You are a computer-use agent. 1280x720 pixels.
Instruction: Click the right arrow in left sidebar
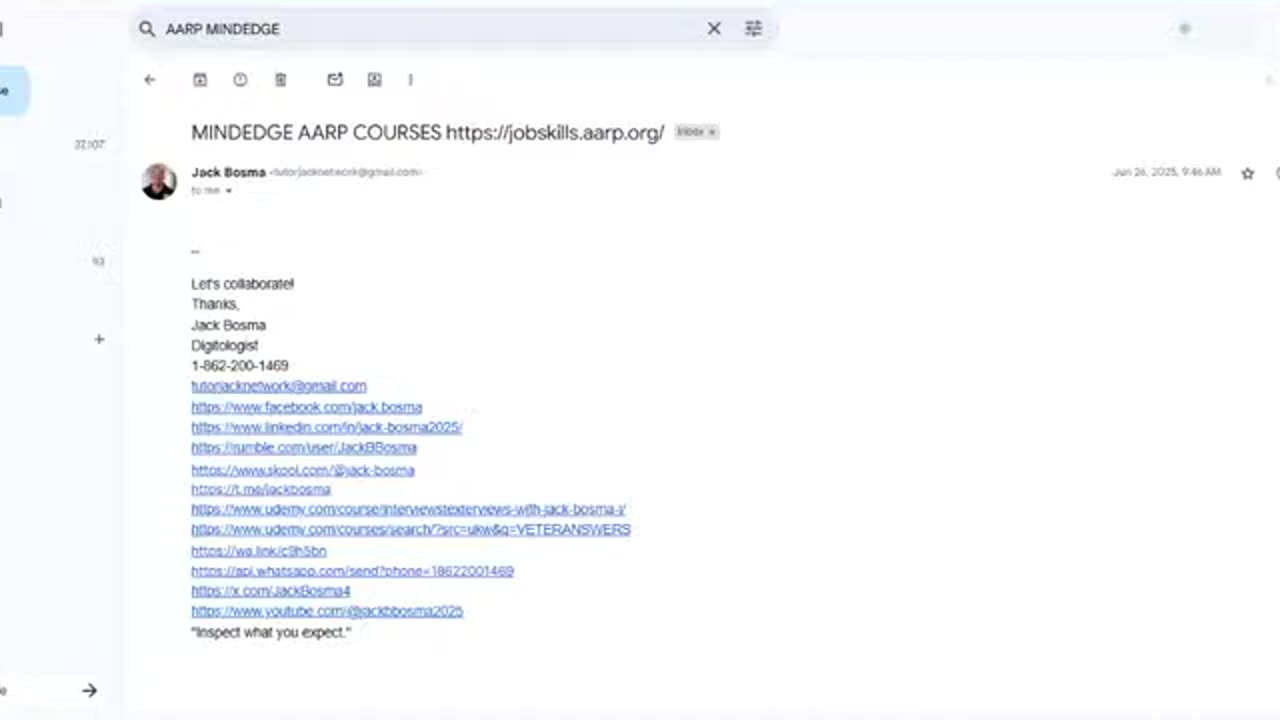pyautogui.click(x=89, y=690)
